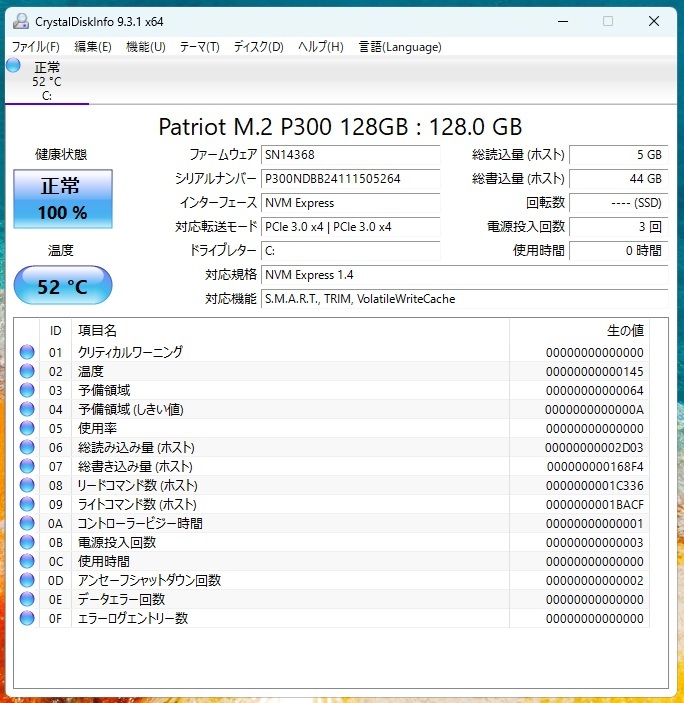Click the 正常 100 % health status button
Image resolution: width=684 pixels, height=703 pixels.
tap(63, 199)
